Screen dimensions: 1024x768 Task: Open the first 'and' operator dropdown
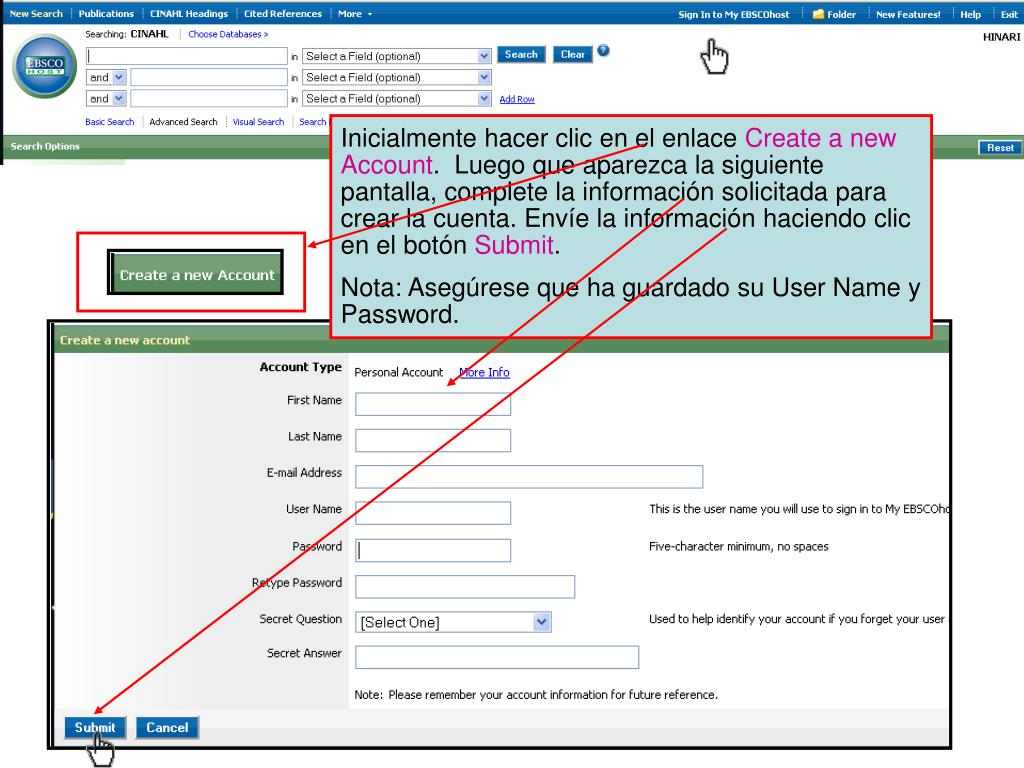click(106, 78)
